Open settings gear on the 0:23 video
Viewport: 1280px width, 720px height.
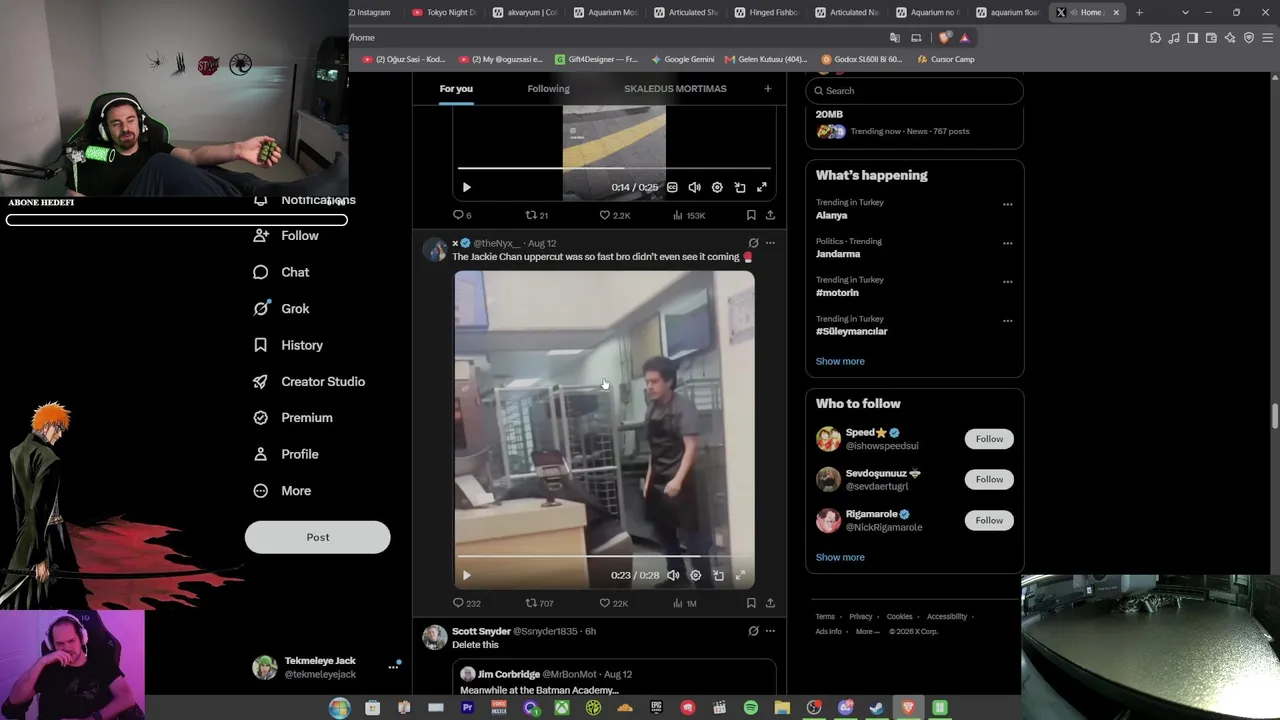(x=695, y=575)
